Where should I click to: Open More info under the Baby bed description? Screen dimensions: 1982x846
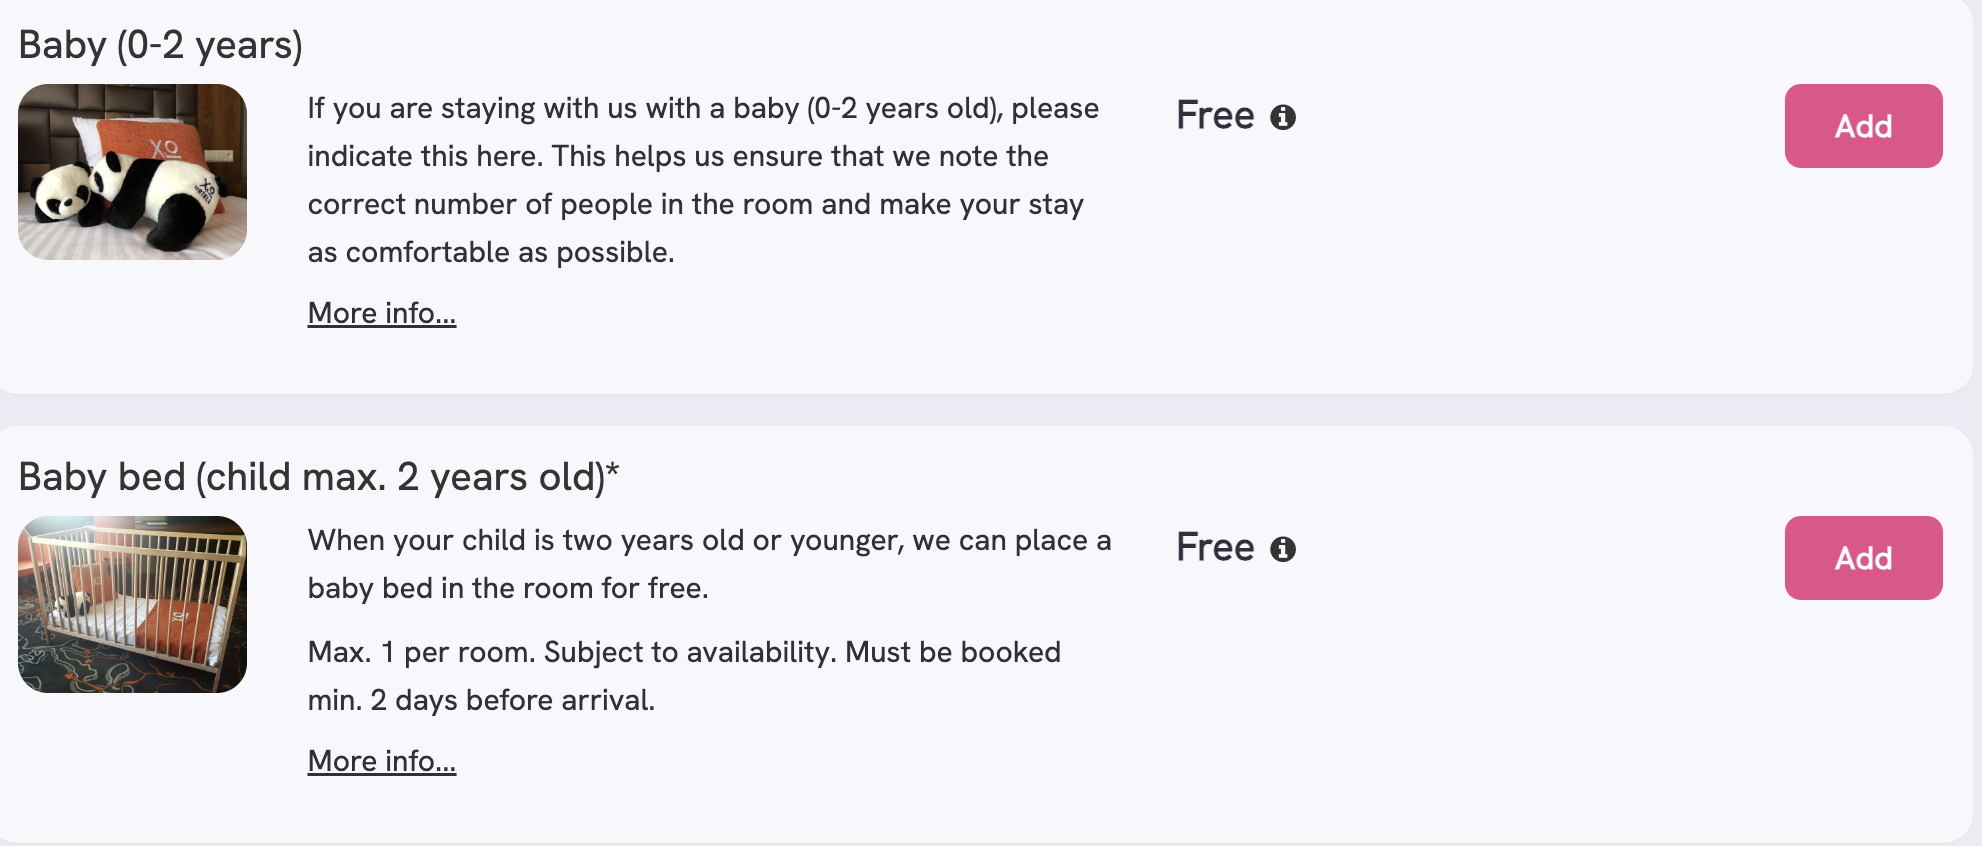382,761
